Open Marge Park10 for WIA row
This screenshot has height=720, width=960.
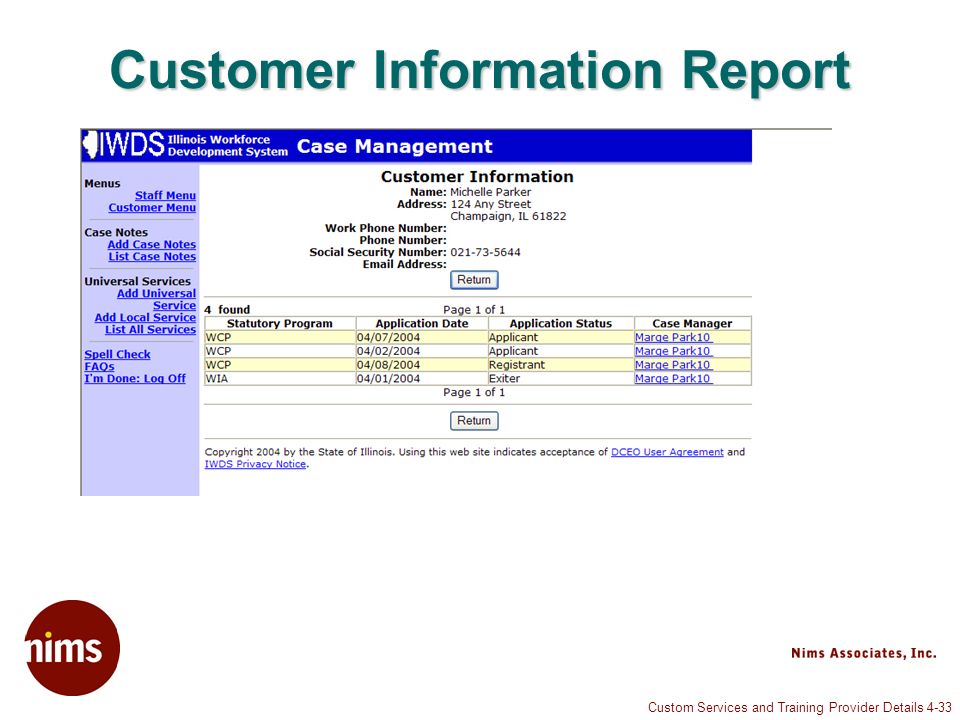click(x=673, y=378)
